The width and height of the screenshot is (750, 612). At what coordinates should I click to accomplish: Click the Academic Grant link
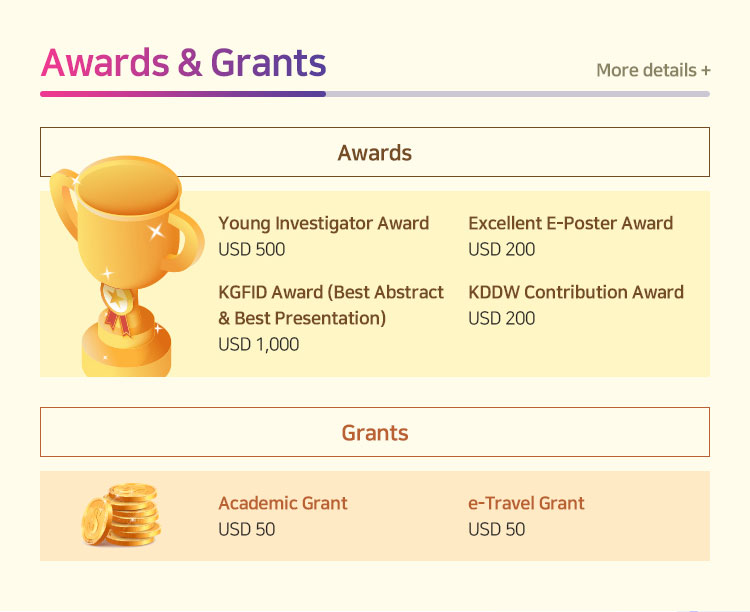pos(282,503)
